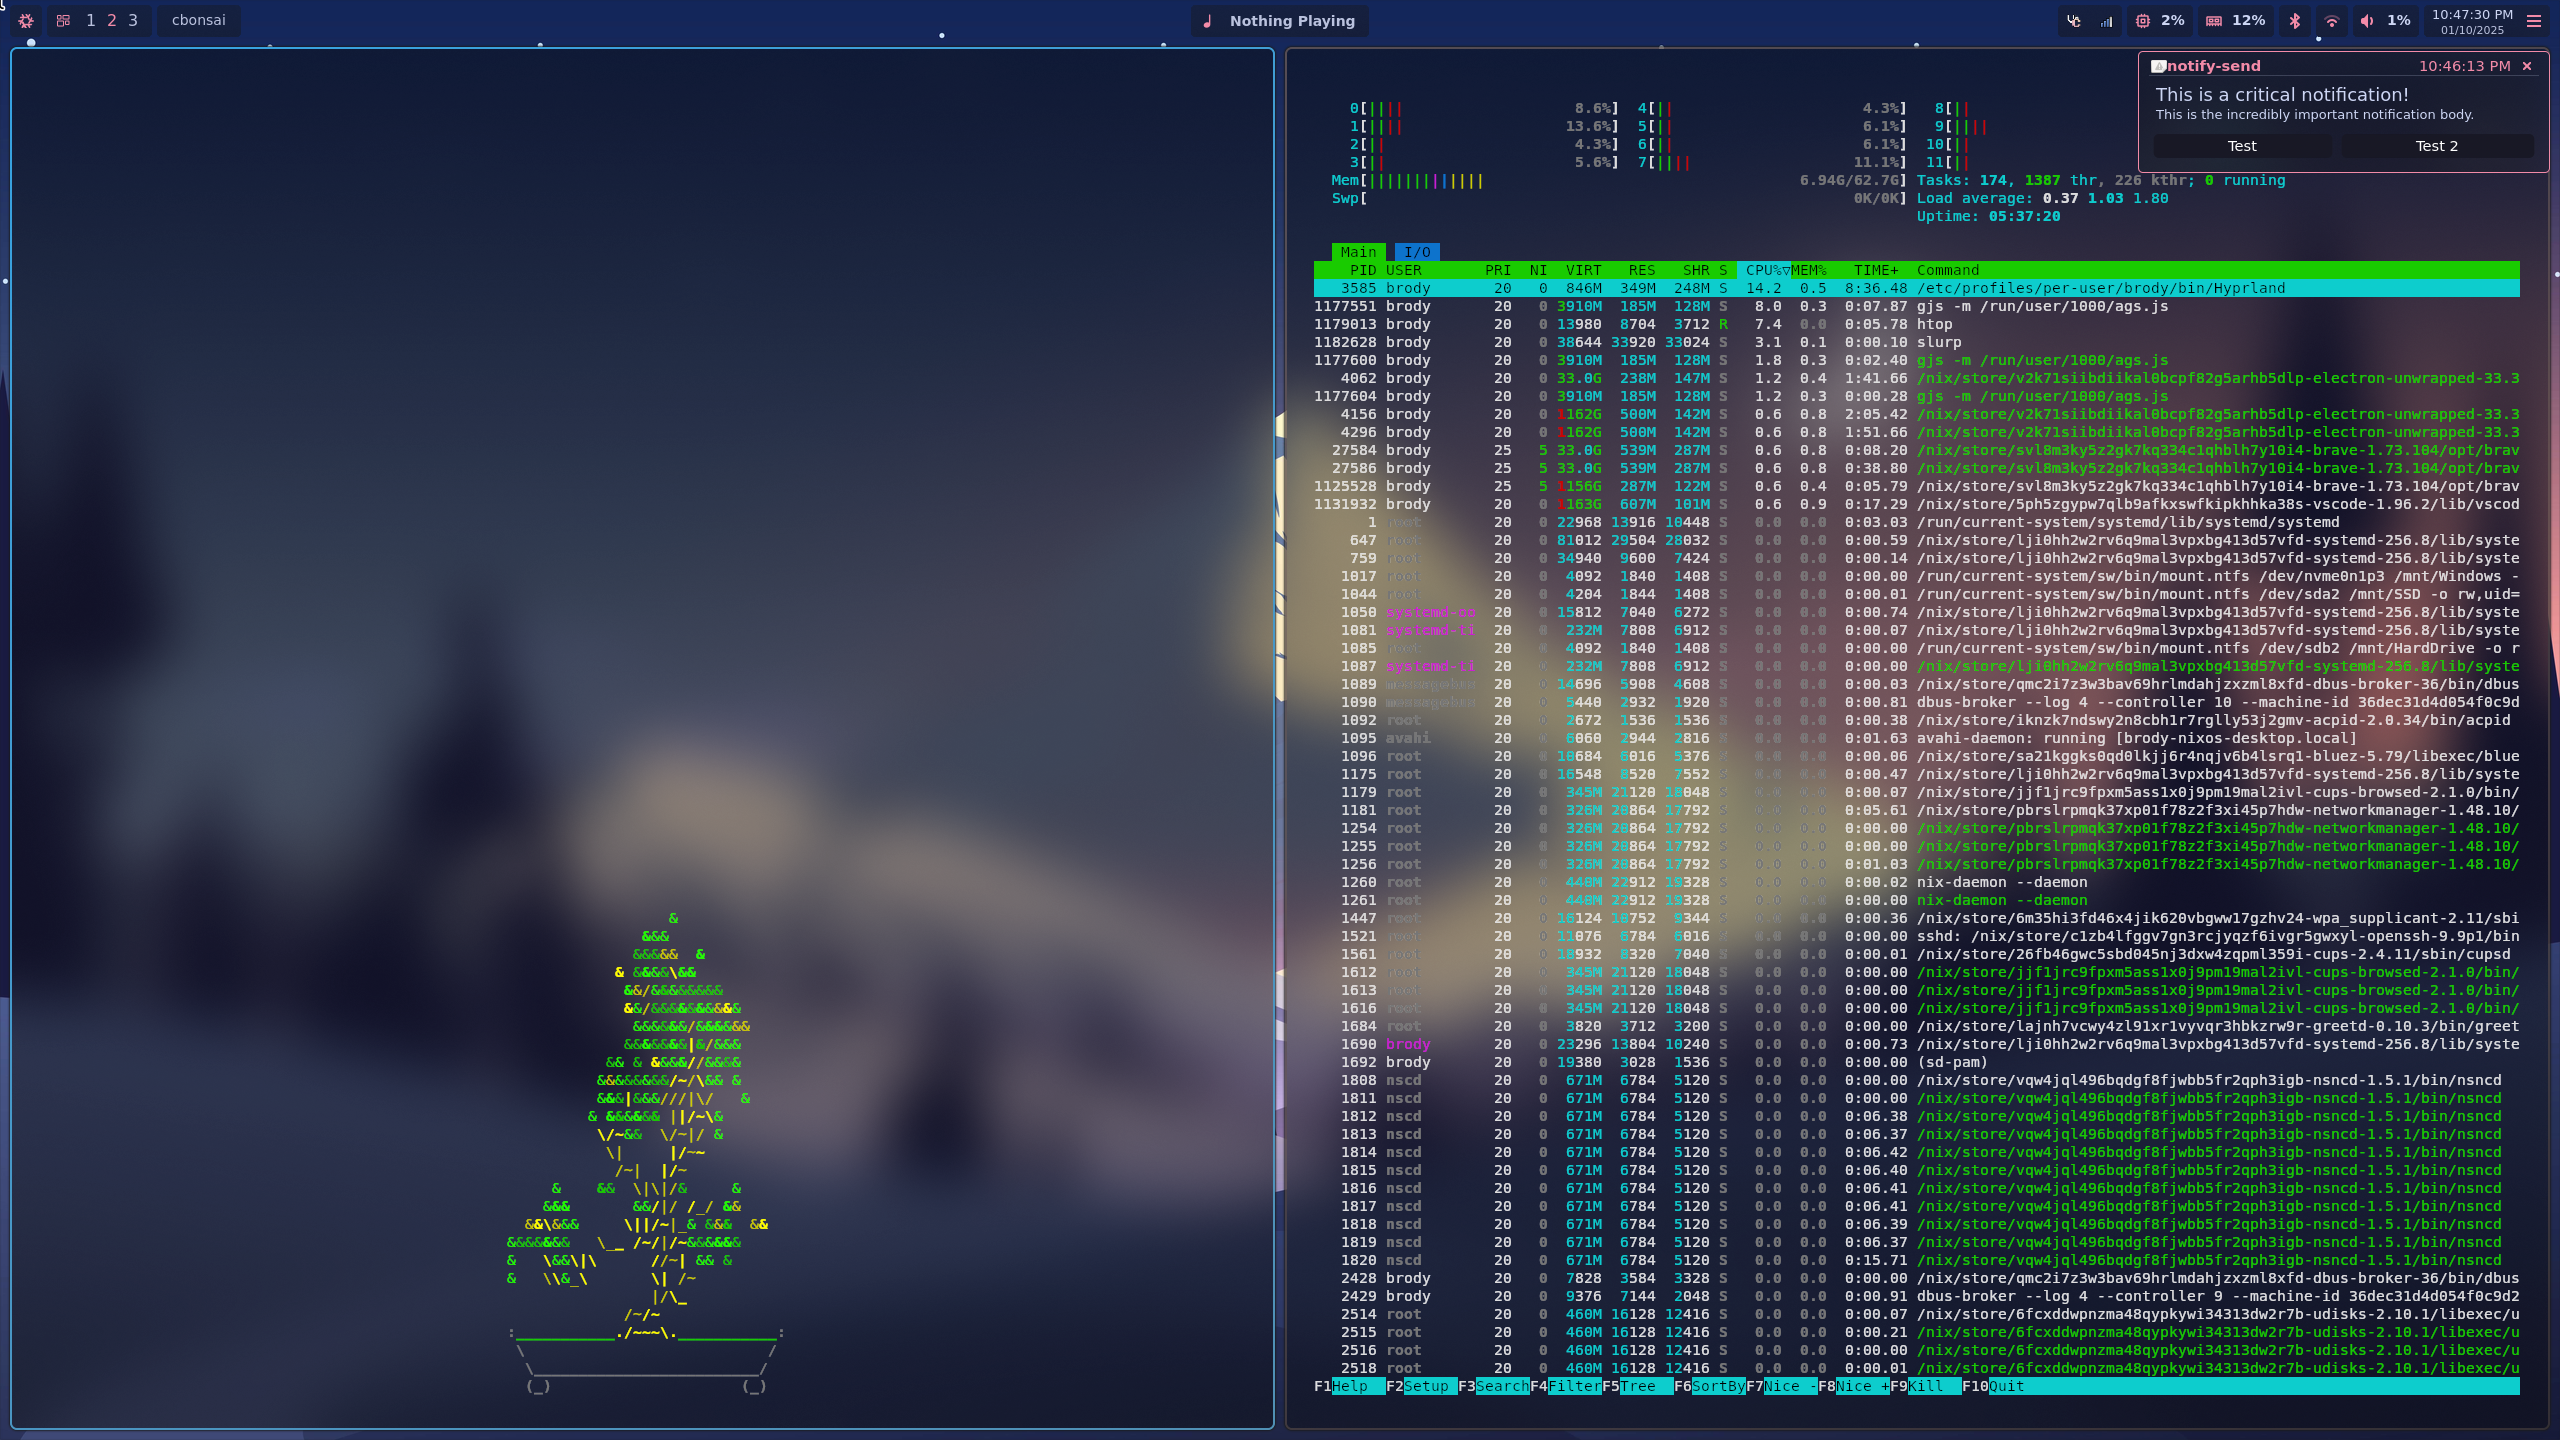2560x1440 pixels.
Task: Sort htop by the VIRT column header
Action: pyautogui.click(x=1583, y=270)
